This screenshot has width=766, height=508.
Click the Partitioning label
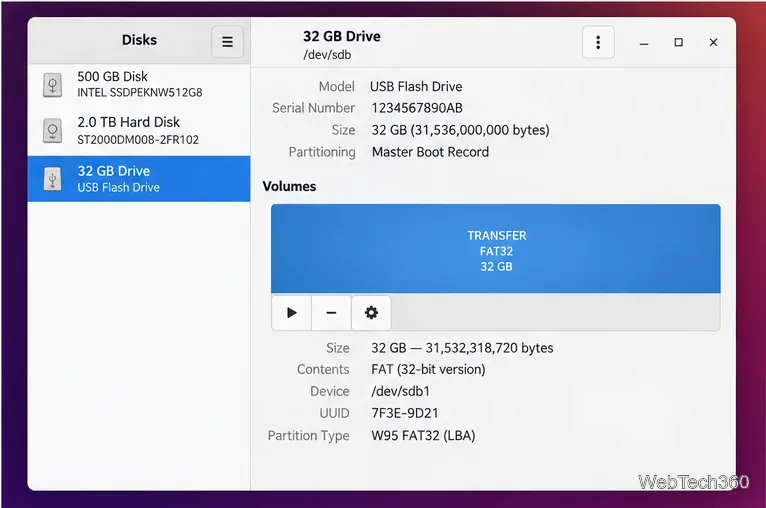coord(322,152)
